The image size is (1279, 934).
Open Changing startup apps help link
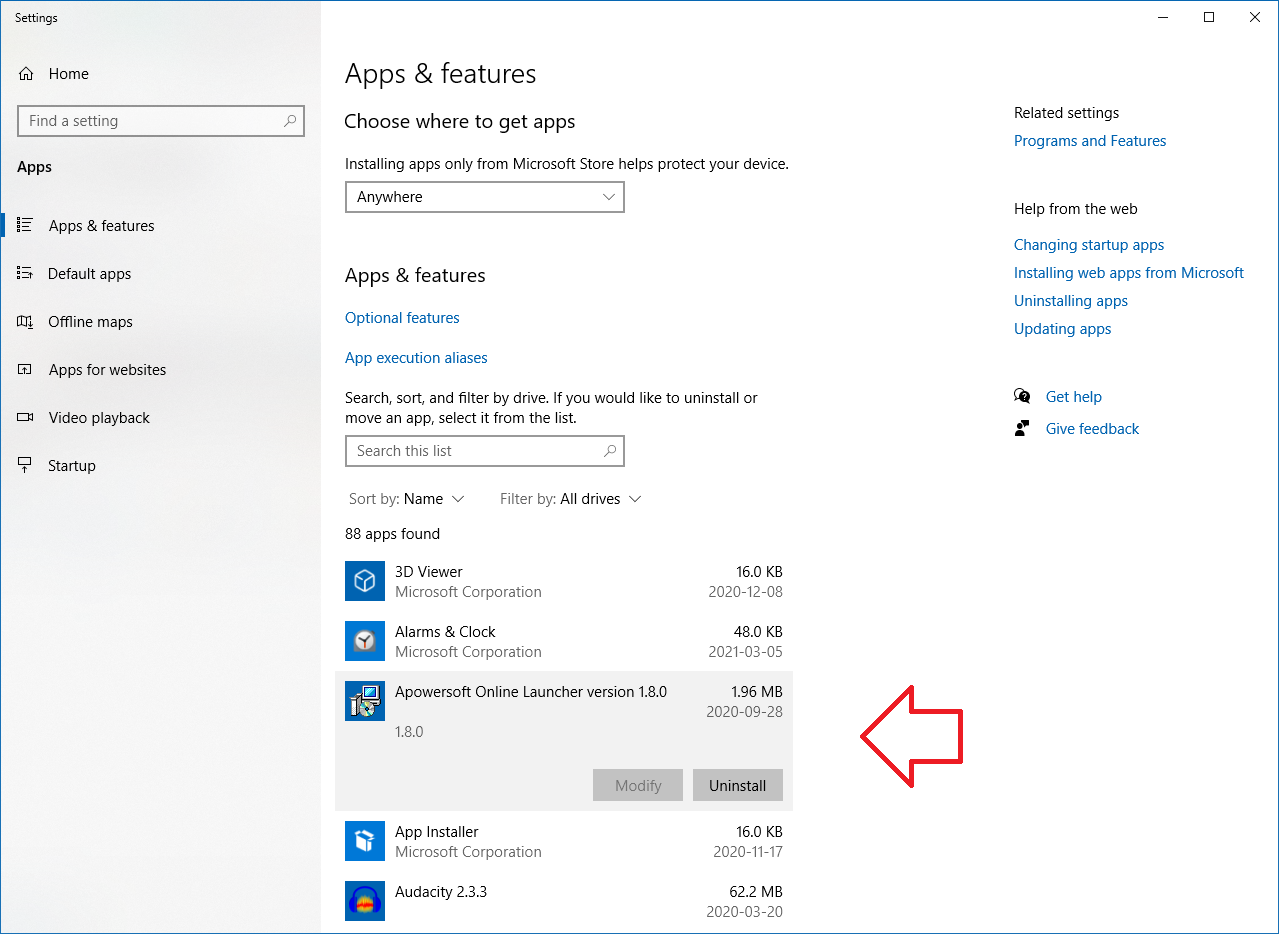coord(1089,245)
